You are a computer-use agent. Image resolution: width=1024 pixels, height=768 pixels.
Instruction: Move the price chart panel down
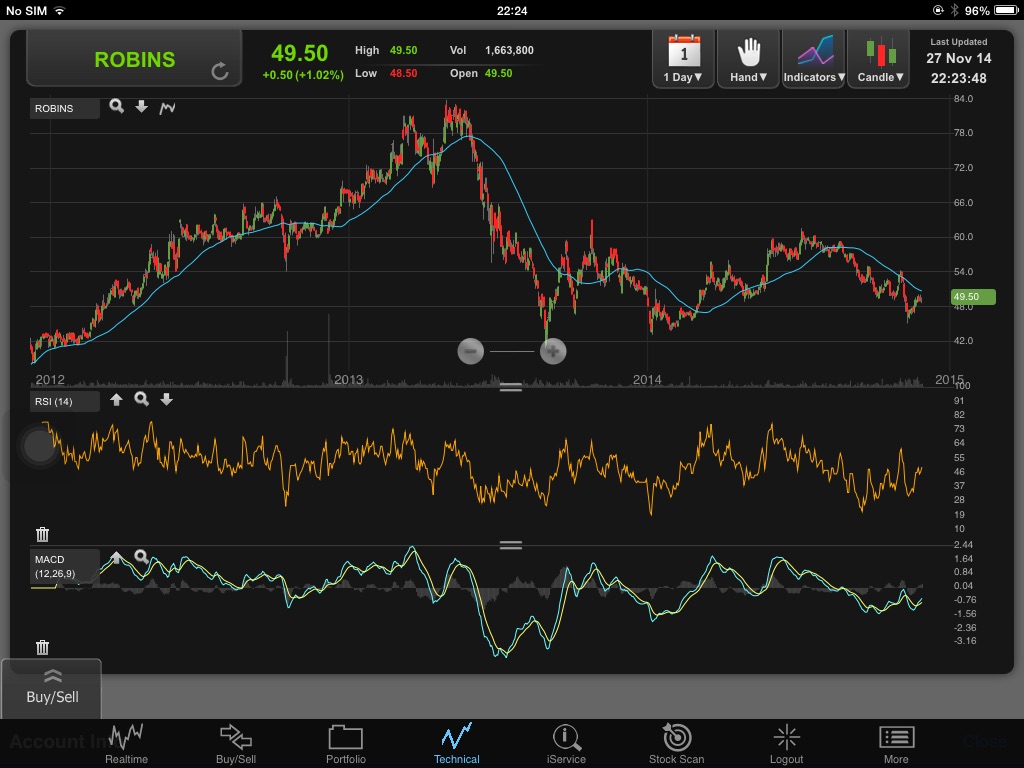[x=142, y=106]
